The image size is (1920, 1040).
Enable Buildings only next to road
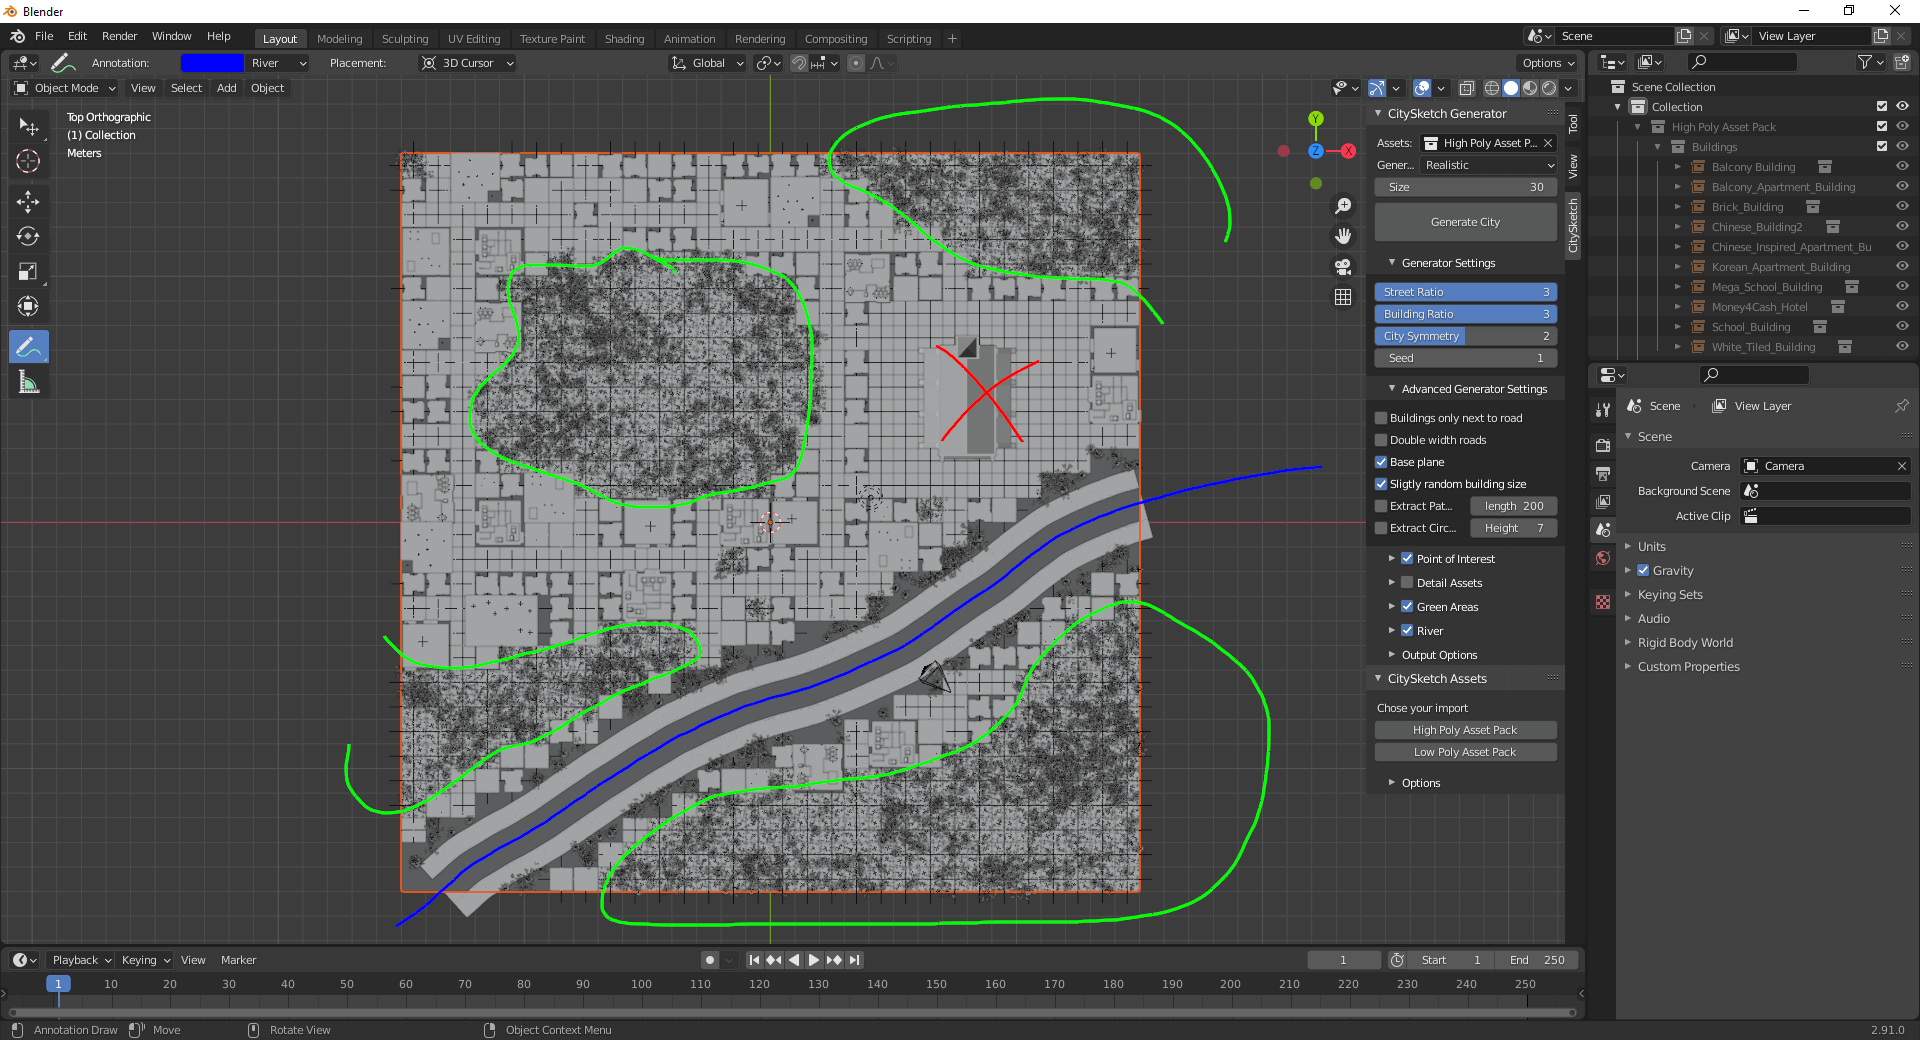1381,418
